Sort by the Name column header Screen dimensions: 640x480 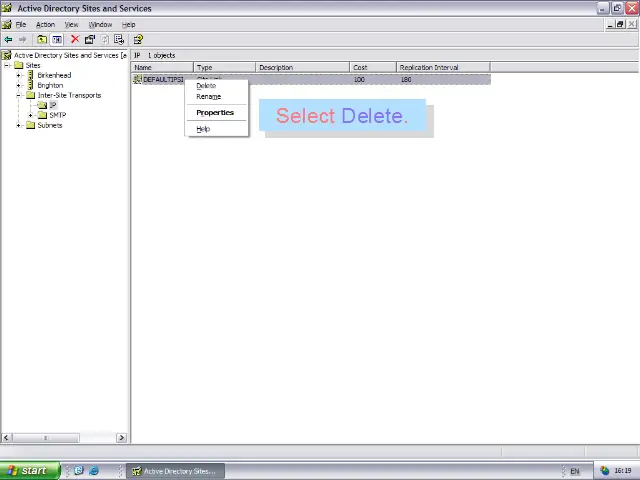162,67
